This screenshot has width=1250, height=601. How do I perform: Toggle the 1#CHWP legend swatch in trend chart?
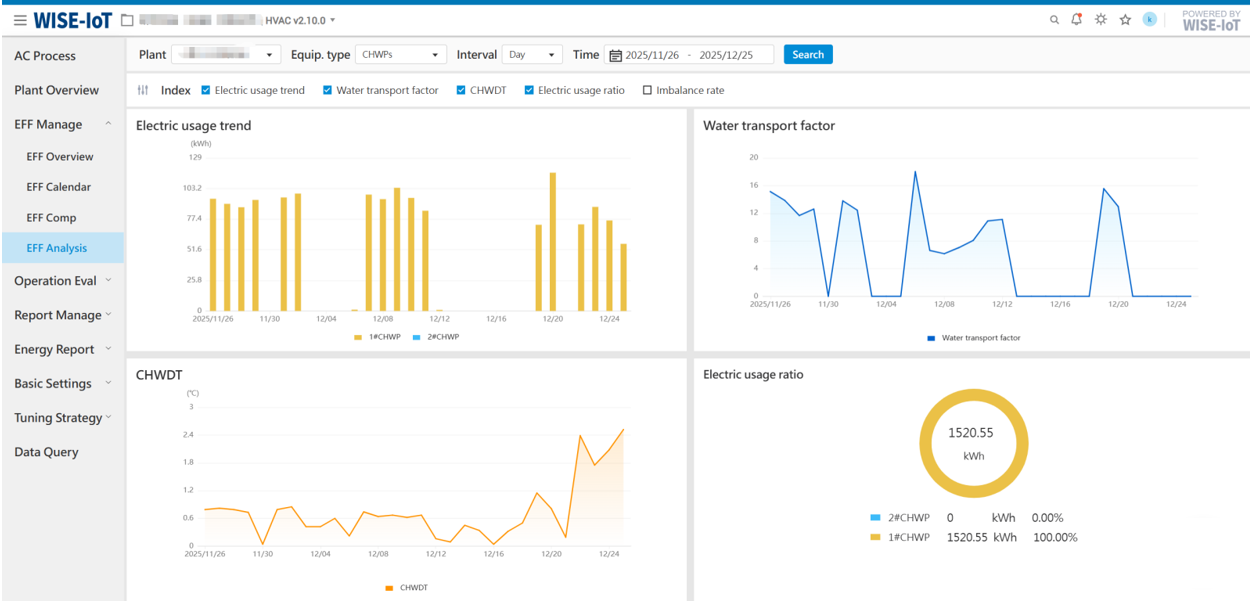[359, 337]
